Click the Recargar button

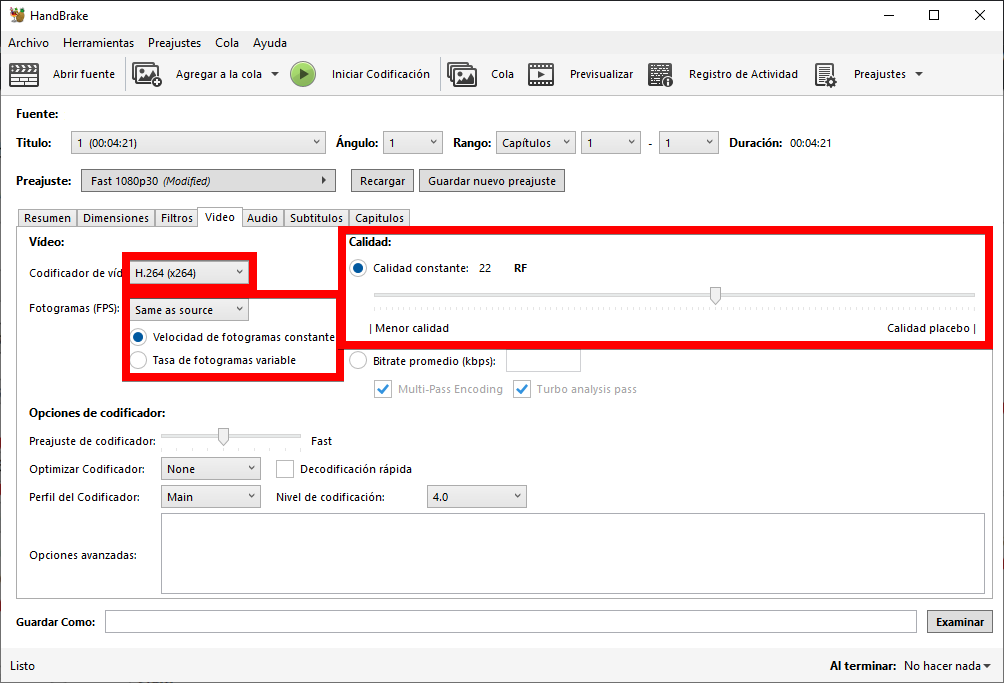pyautogui.click(x=382, y=181)
